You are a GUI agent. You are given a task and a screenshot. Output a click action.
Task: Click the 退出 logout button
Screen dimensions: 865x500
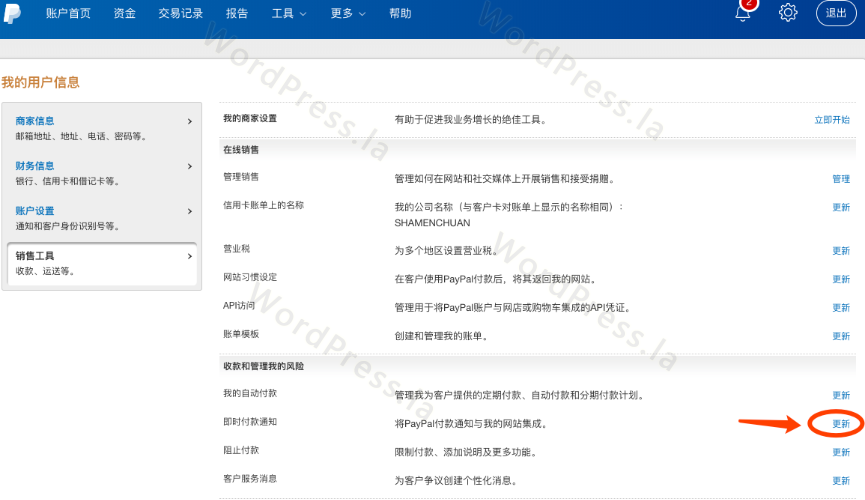coord(836,13)
